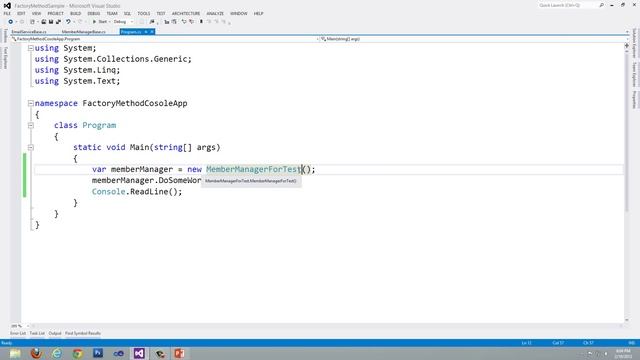Click the Save toolbar icon
Screen dimensions: 640x360
[x=51, y=22]
